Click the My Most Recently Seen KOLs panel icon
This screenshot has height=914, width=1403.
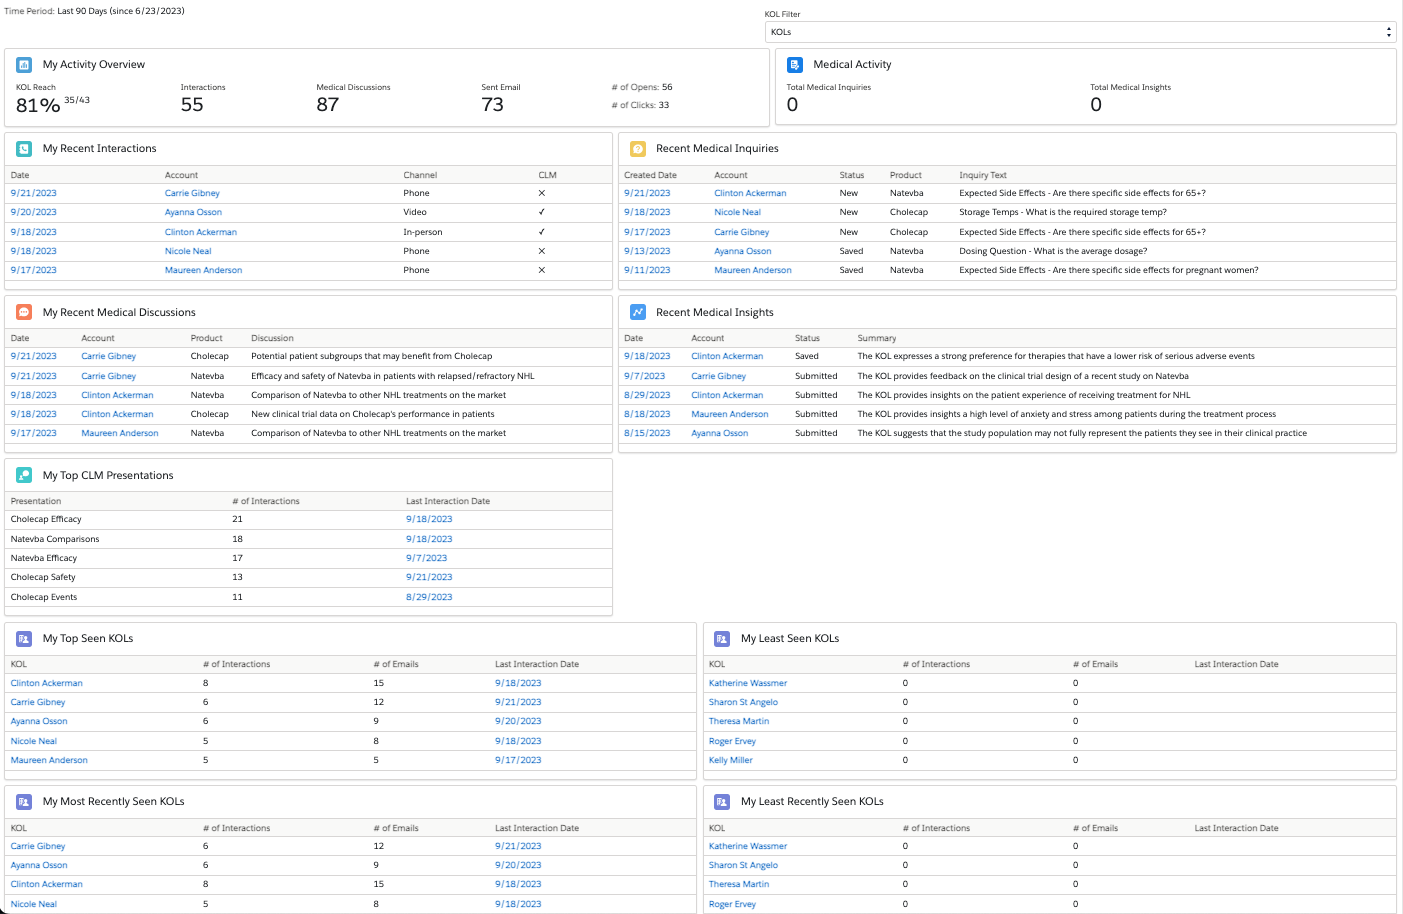click(22, 801)
